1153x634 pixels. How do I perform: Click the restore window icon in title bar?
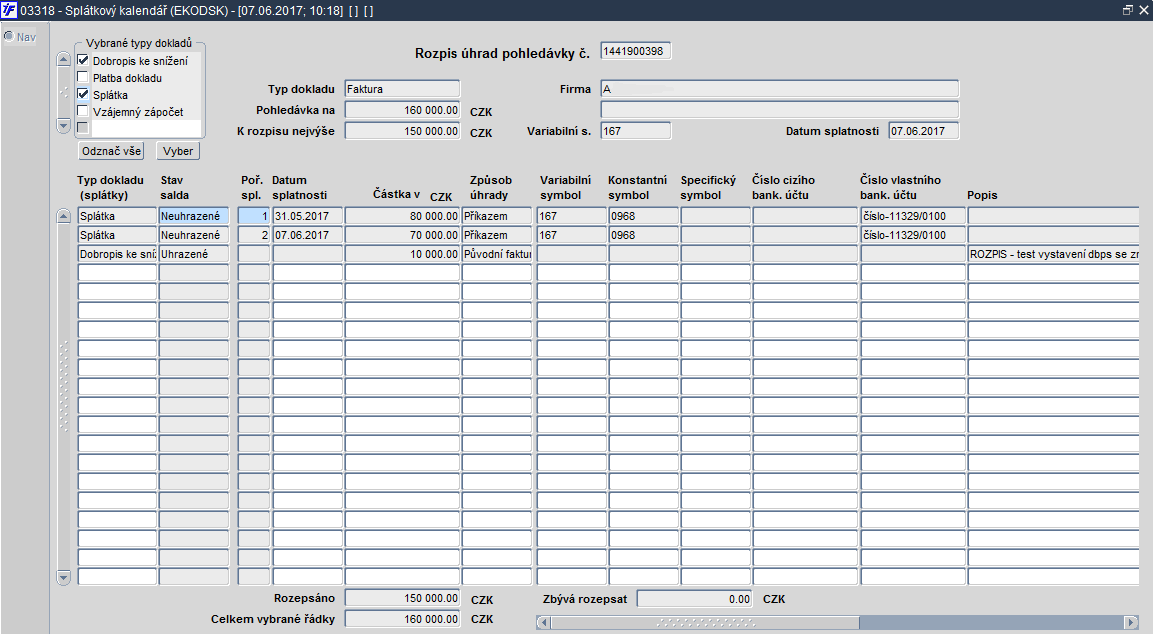[x=1128, y=10]
